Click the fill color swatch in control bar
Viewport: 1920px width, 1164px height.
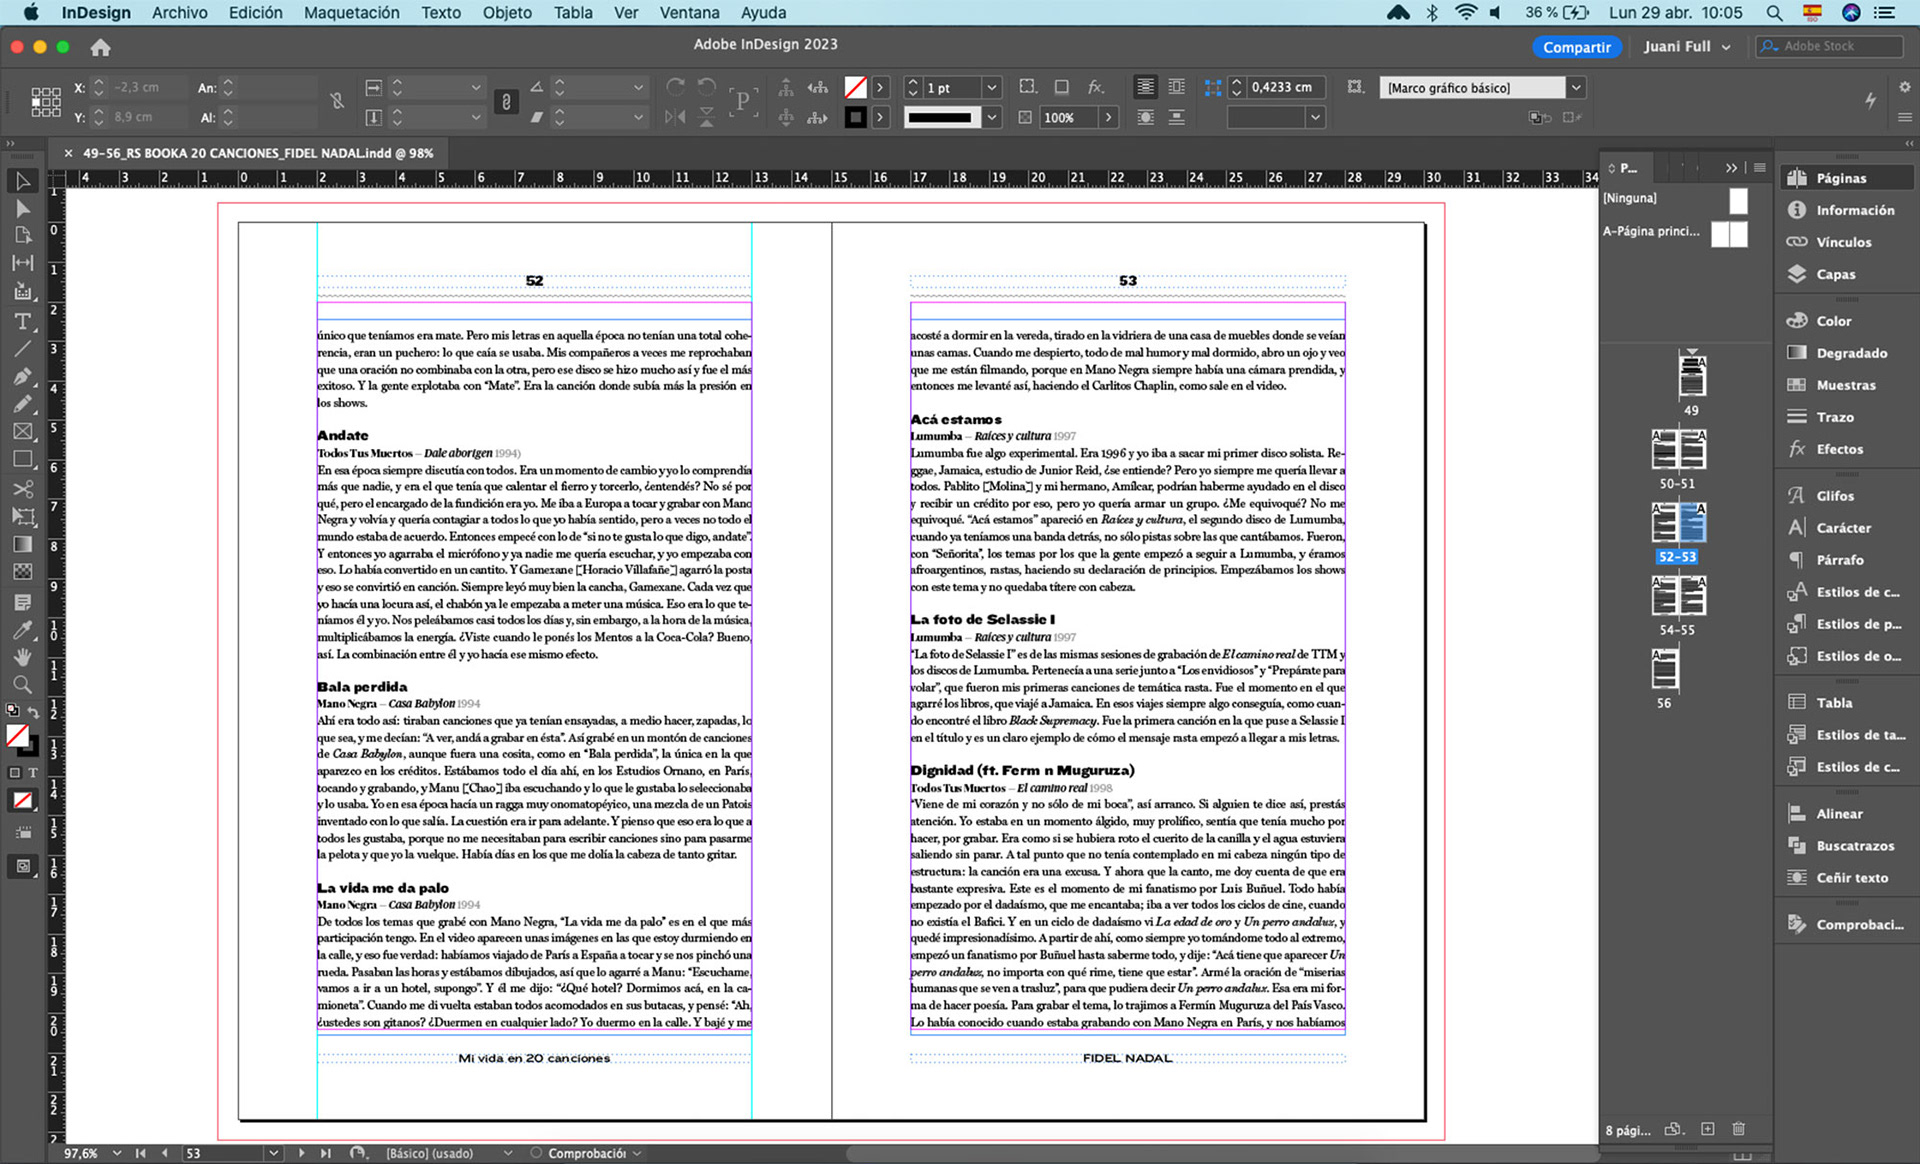click(855, 88)
